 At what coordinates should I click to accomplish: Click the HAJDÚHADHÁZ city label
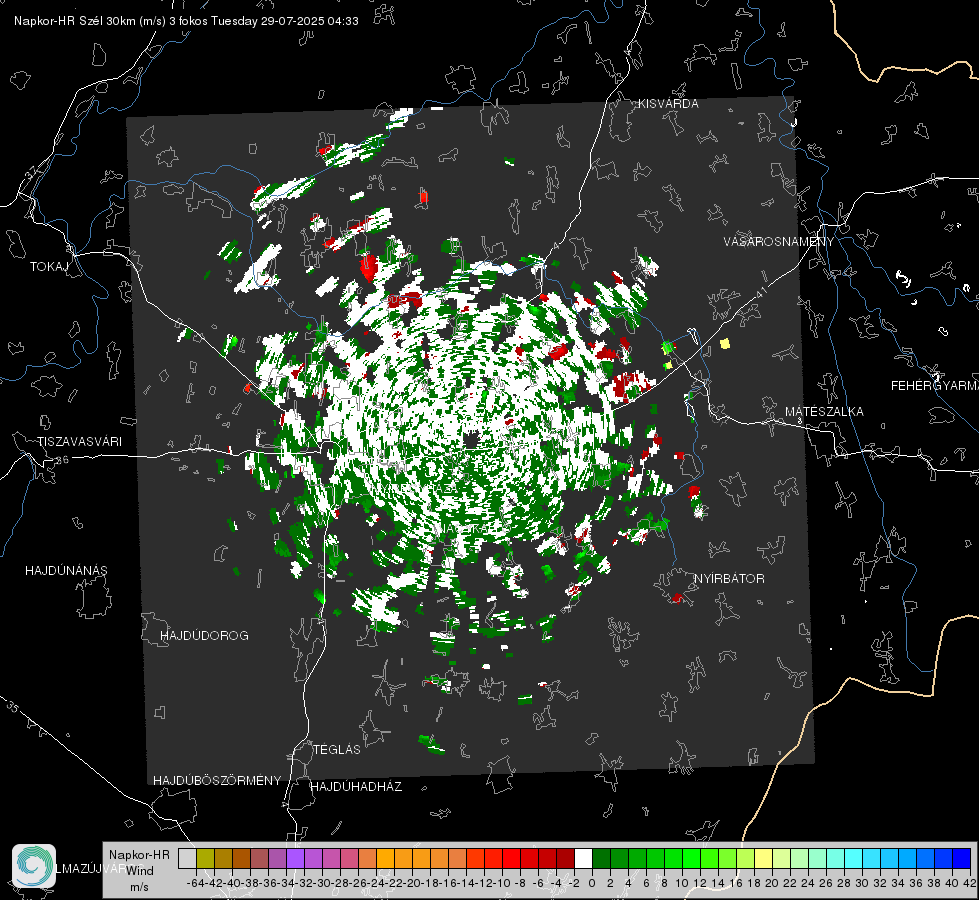point(356,787)
